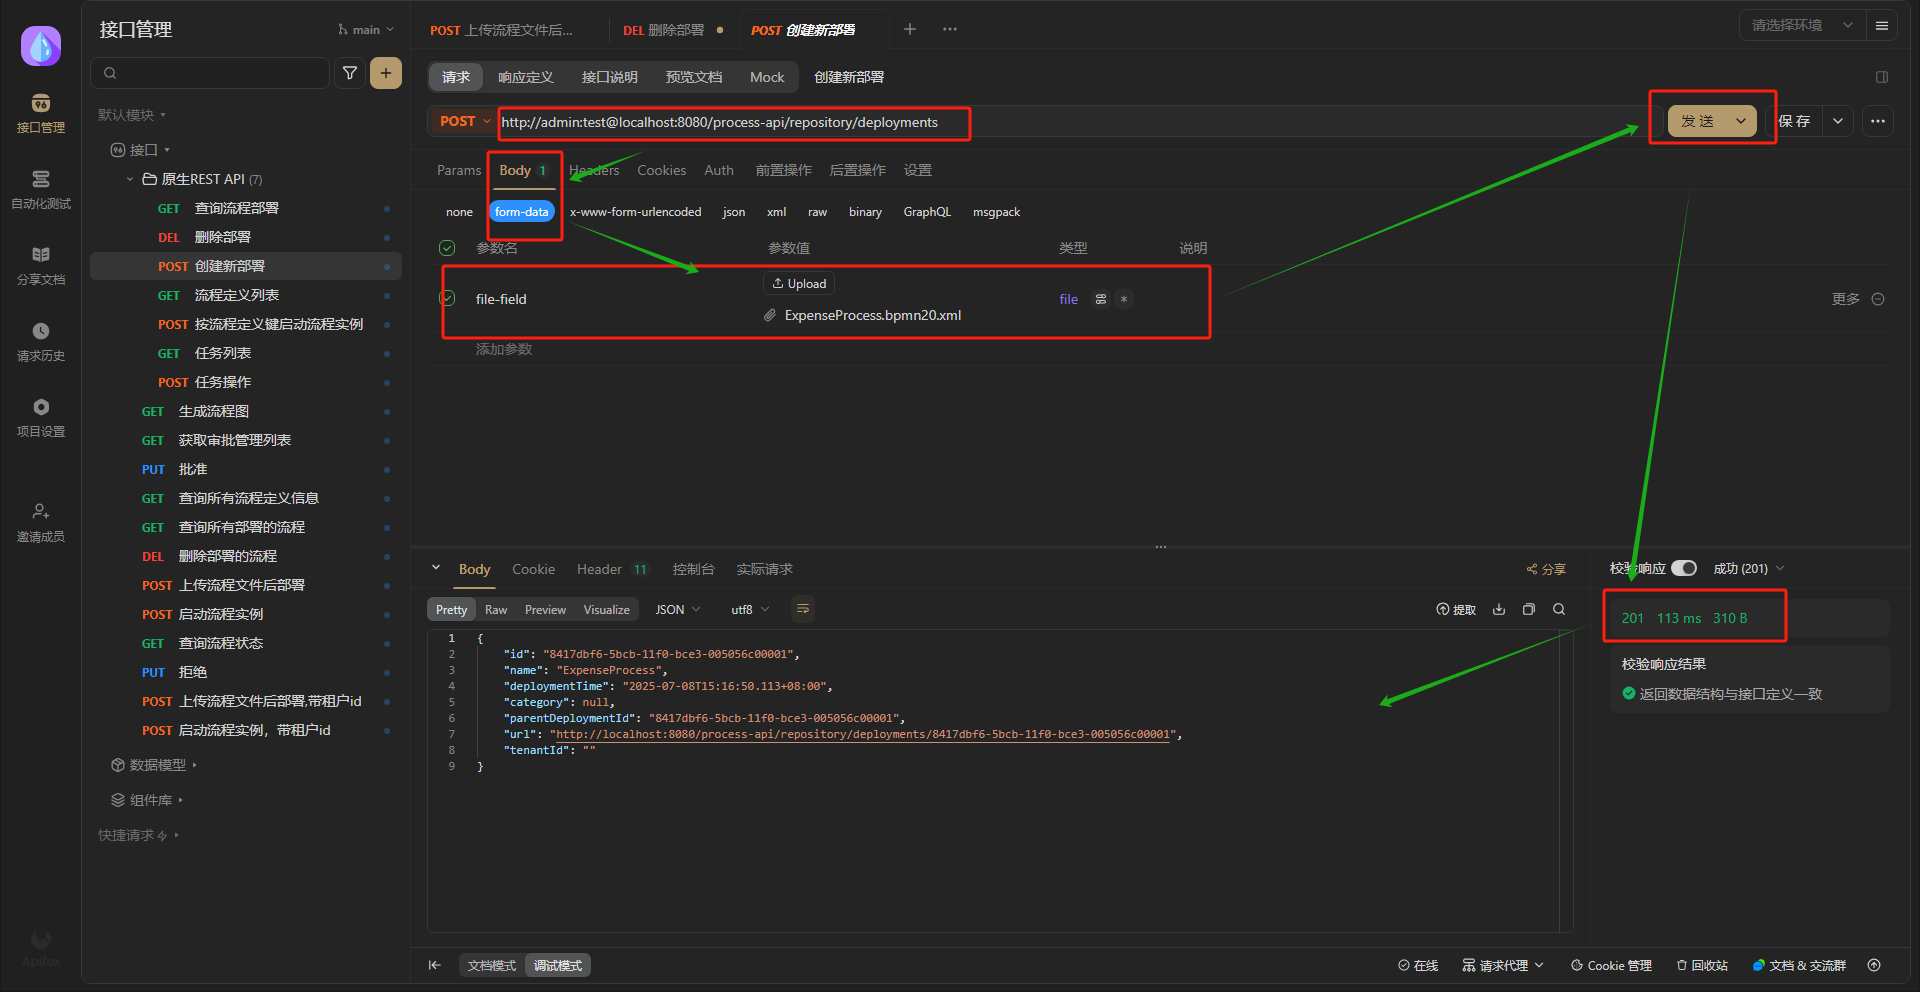Open the 自动化测试 sidebar icon
The image size is (1920, 992).
(40, 189)
